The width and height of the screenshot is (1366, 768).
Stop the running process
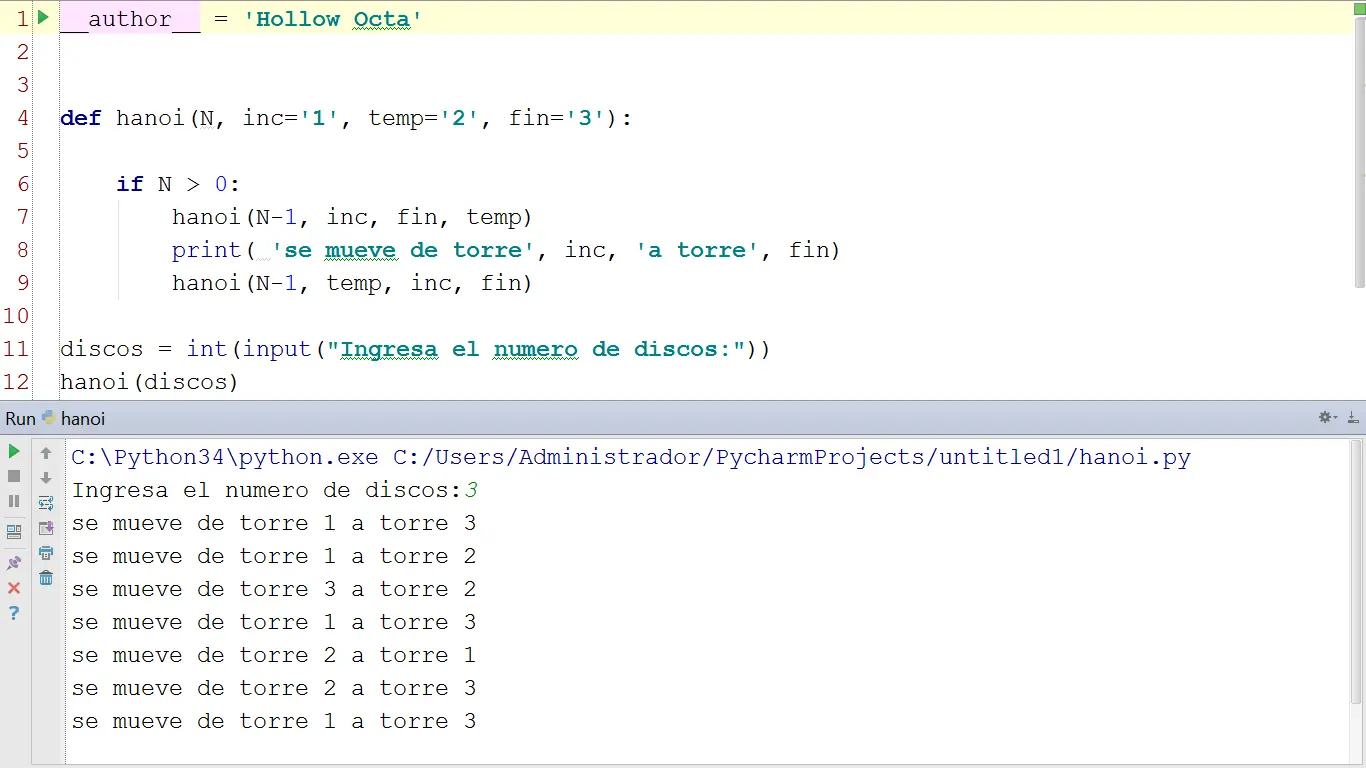14,477
